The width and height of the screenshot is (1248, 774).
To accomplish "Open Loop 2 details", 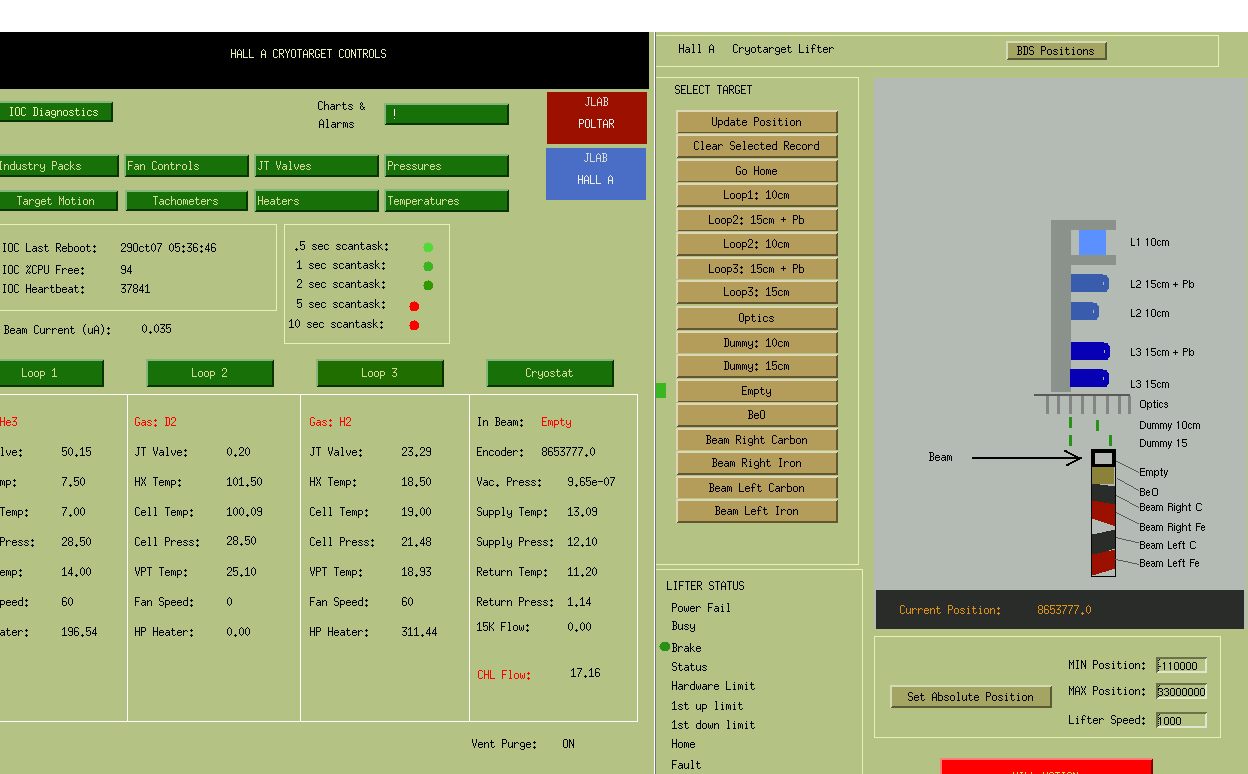I will [x=210, y=373].
